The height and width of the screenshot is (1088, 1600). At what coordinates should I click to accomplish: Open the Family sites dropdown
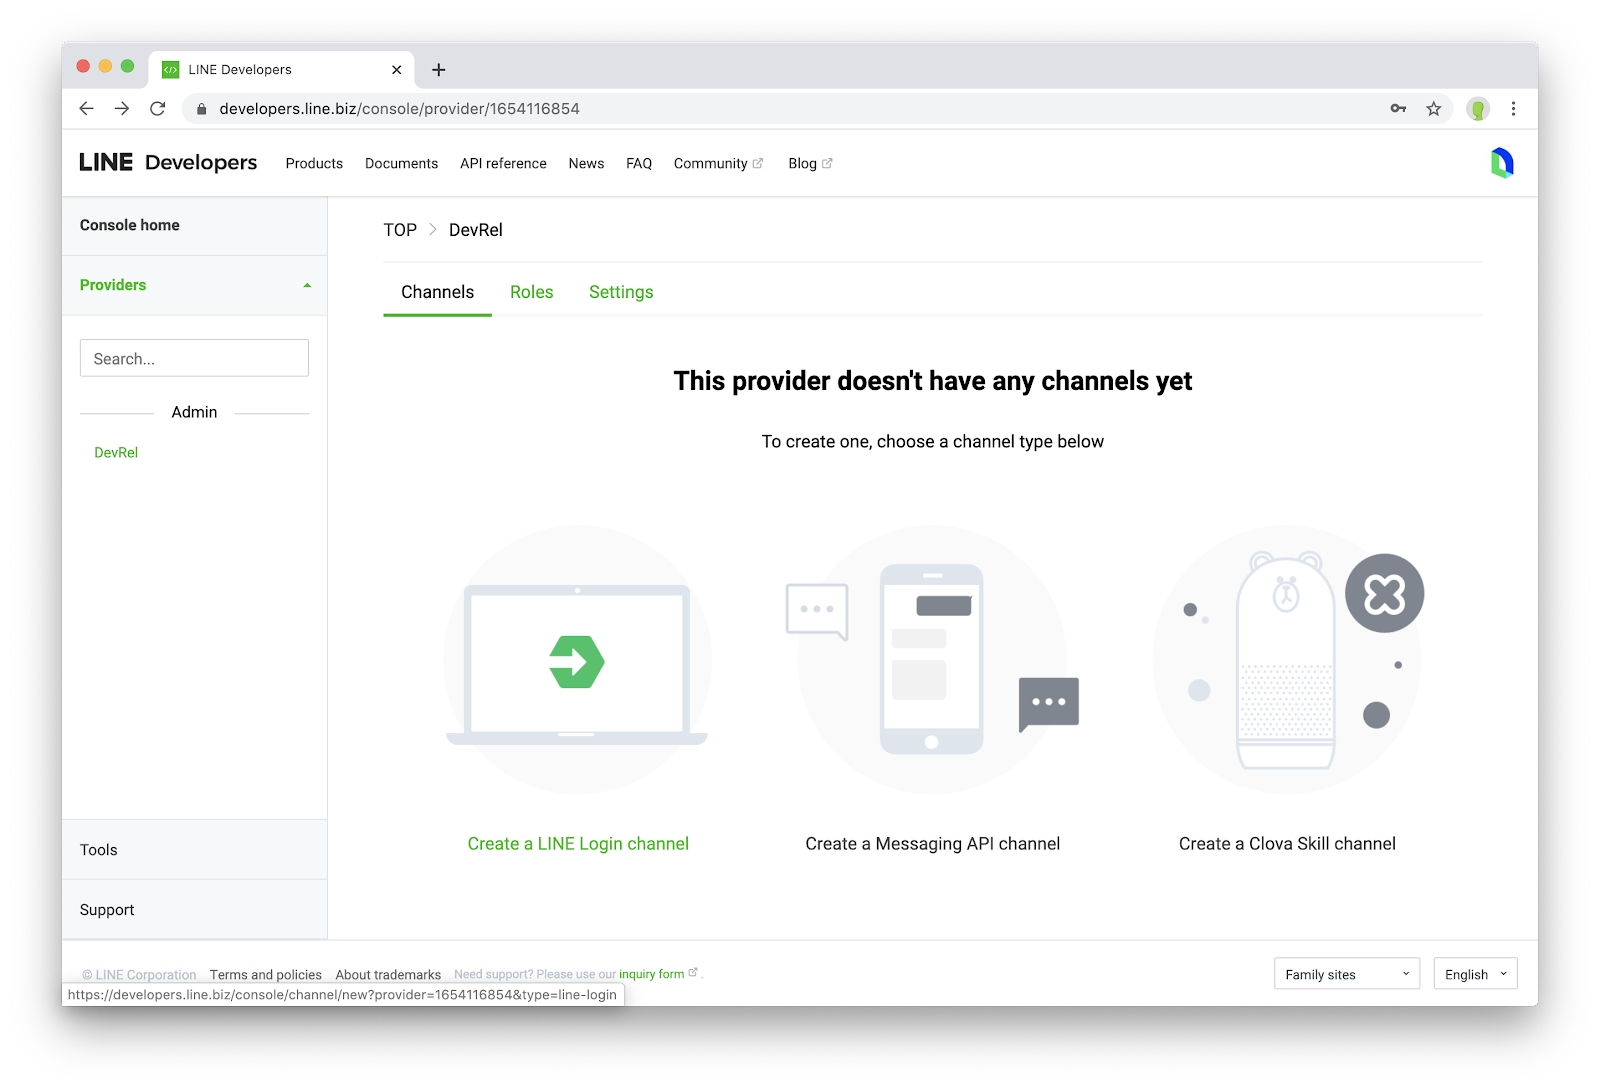[1346, 974]
